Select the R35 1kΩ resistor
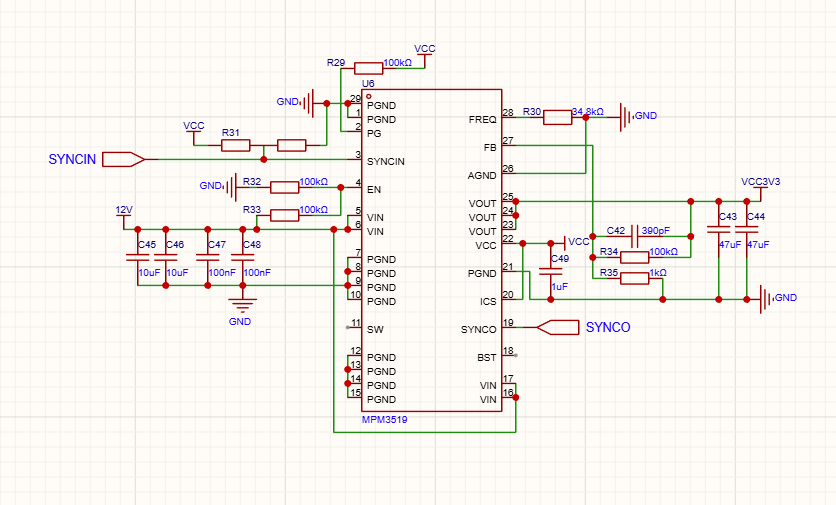 click(x=634, y=279)
